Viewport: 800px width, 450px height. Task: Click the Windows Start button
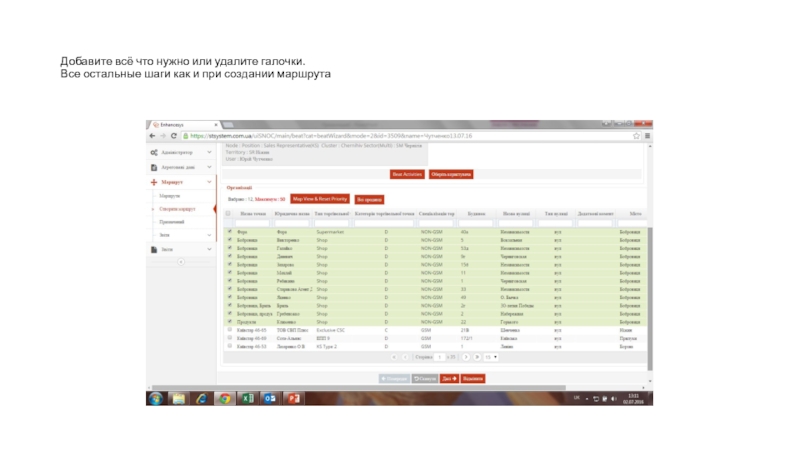(156, 398)
